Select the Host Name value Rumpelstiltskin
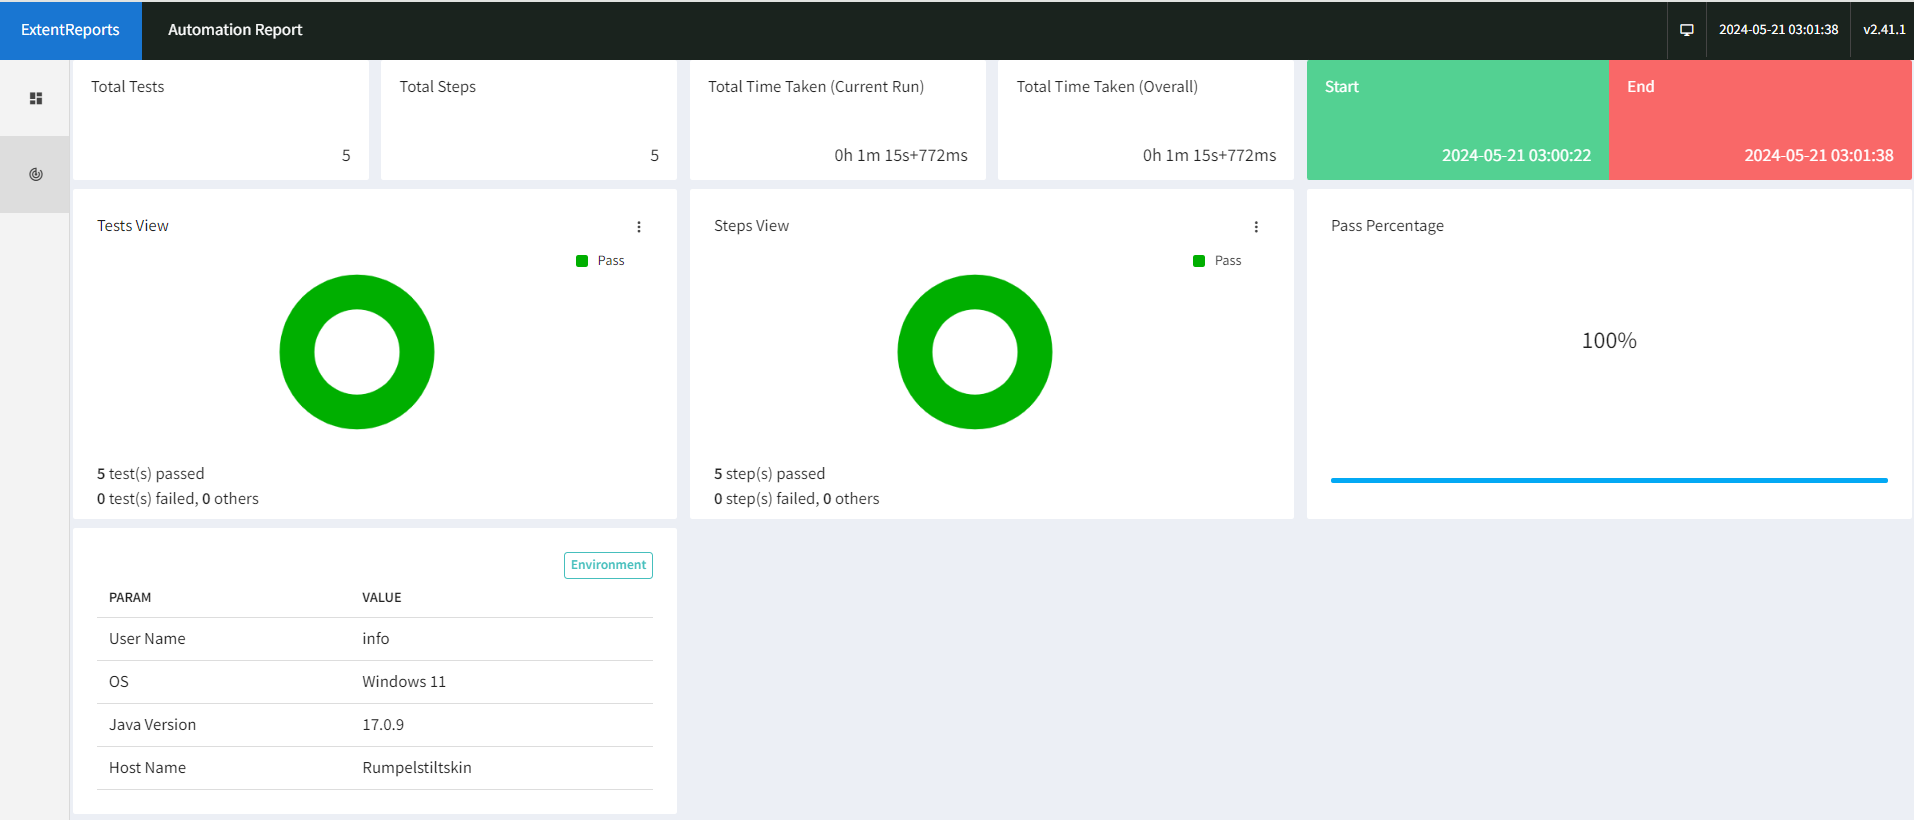The image size is (1914, 820). tap(417, 768)
